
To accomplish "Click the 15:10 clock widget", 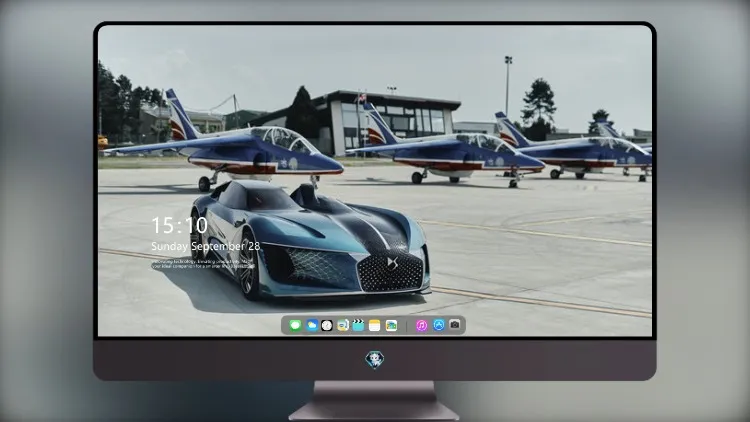I will (179, 225).
